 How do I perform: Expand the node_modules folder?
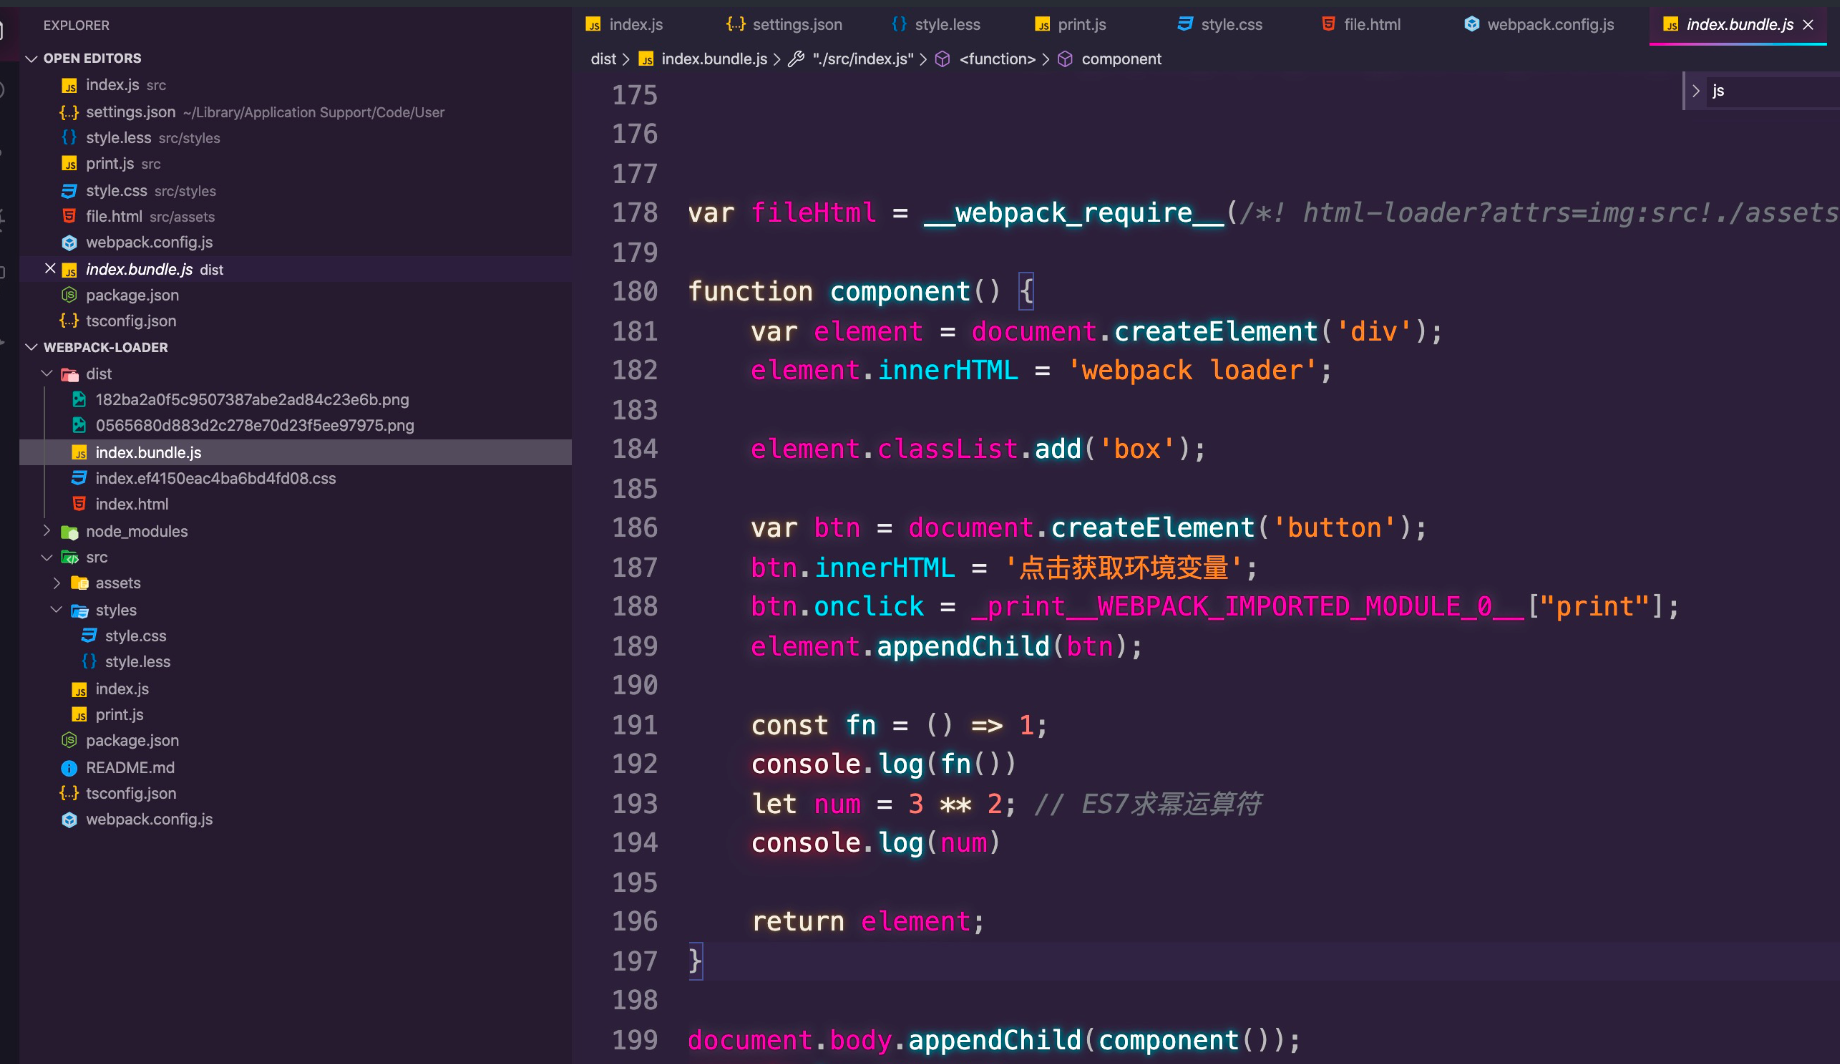coord(47,531)
